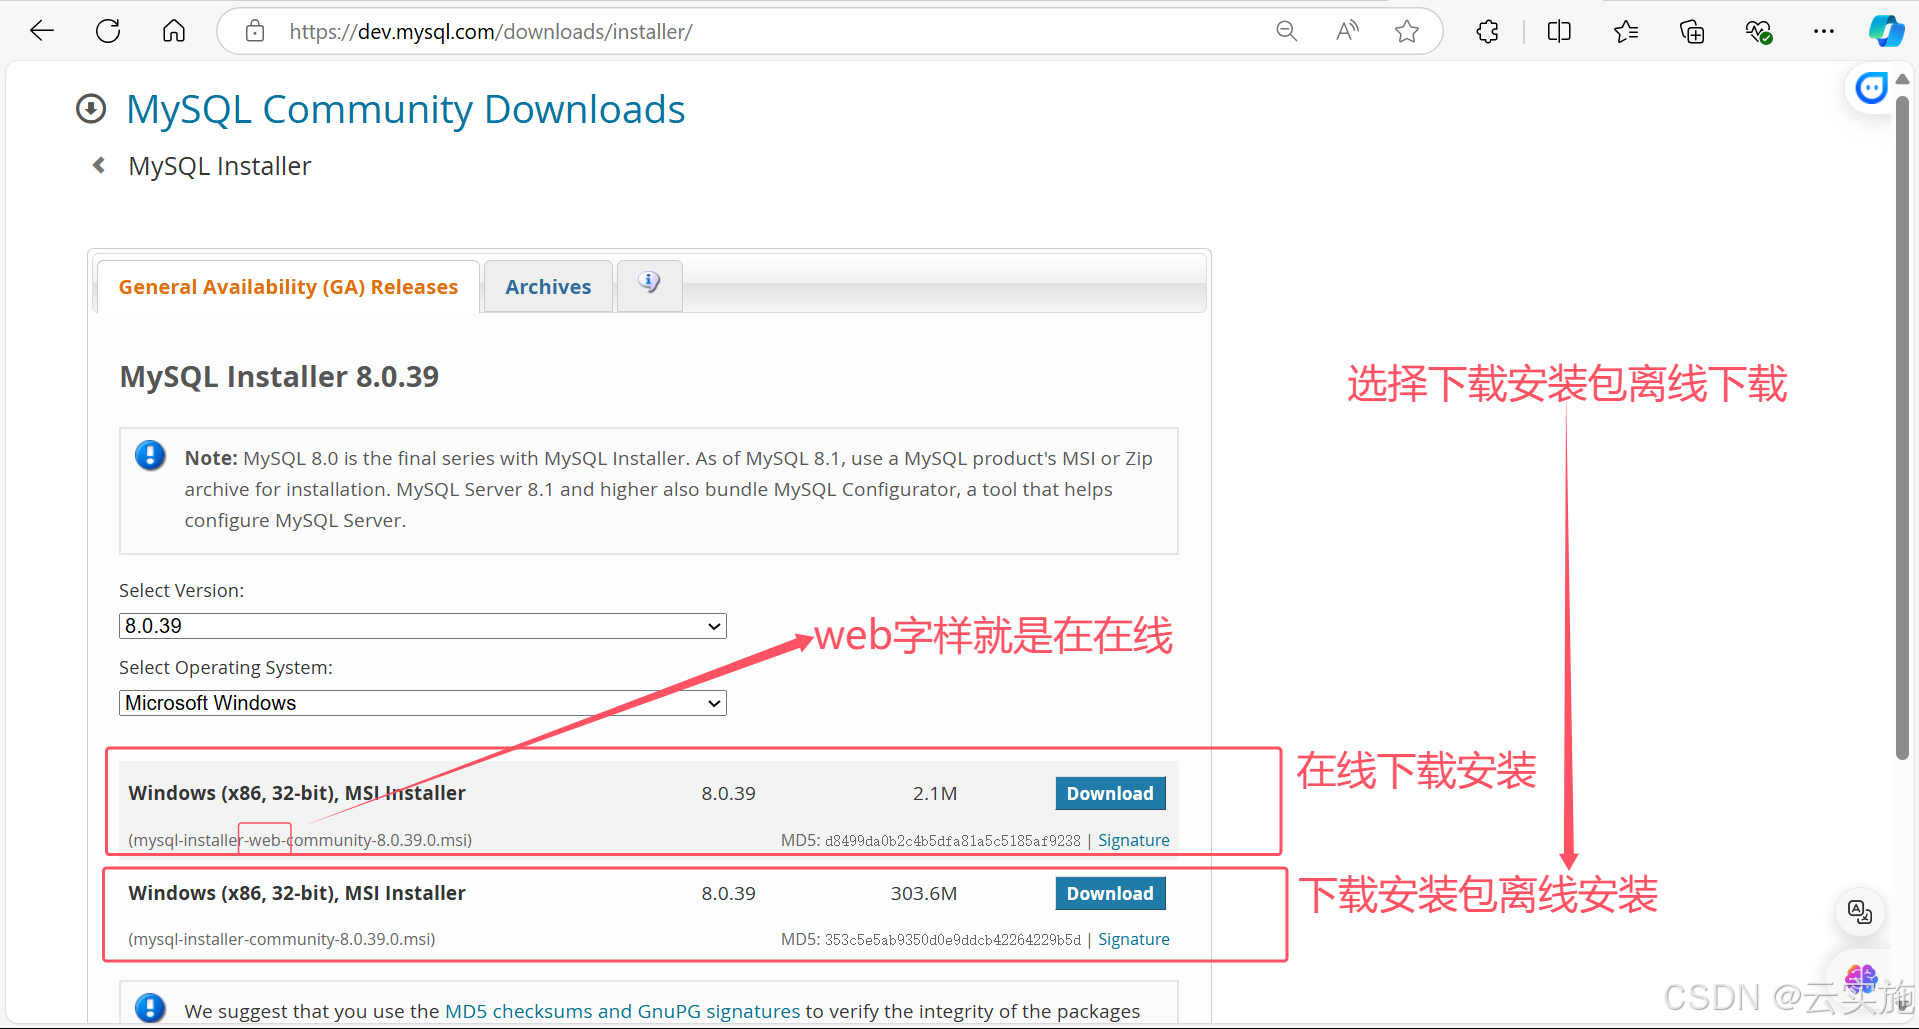Click the translate floating icon

click(x=1860, y=912)
